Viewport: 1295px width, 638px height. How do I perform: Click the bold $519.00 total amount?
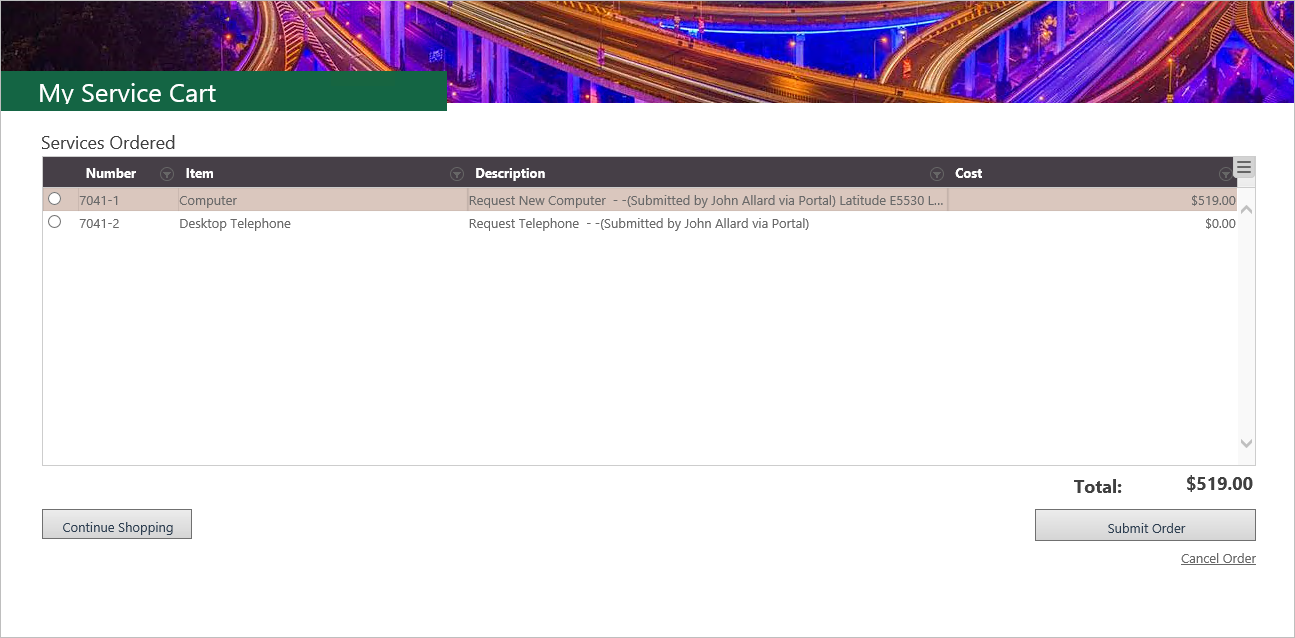(x=1219, y=484)
